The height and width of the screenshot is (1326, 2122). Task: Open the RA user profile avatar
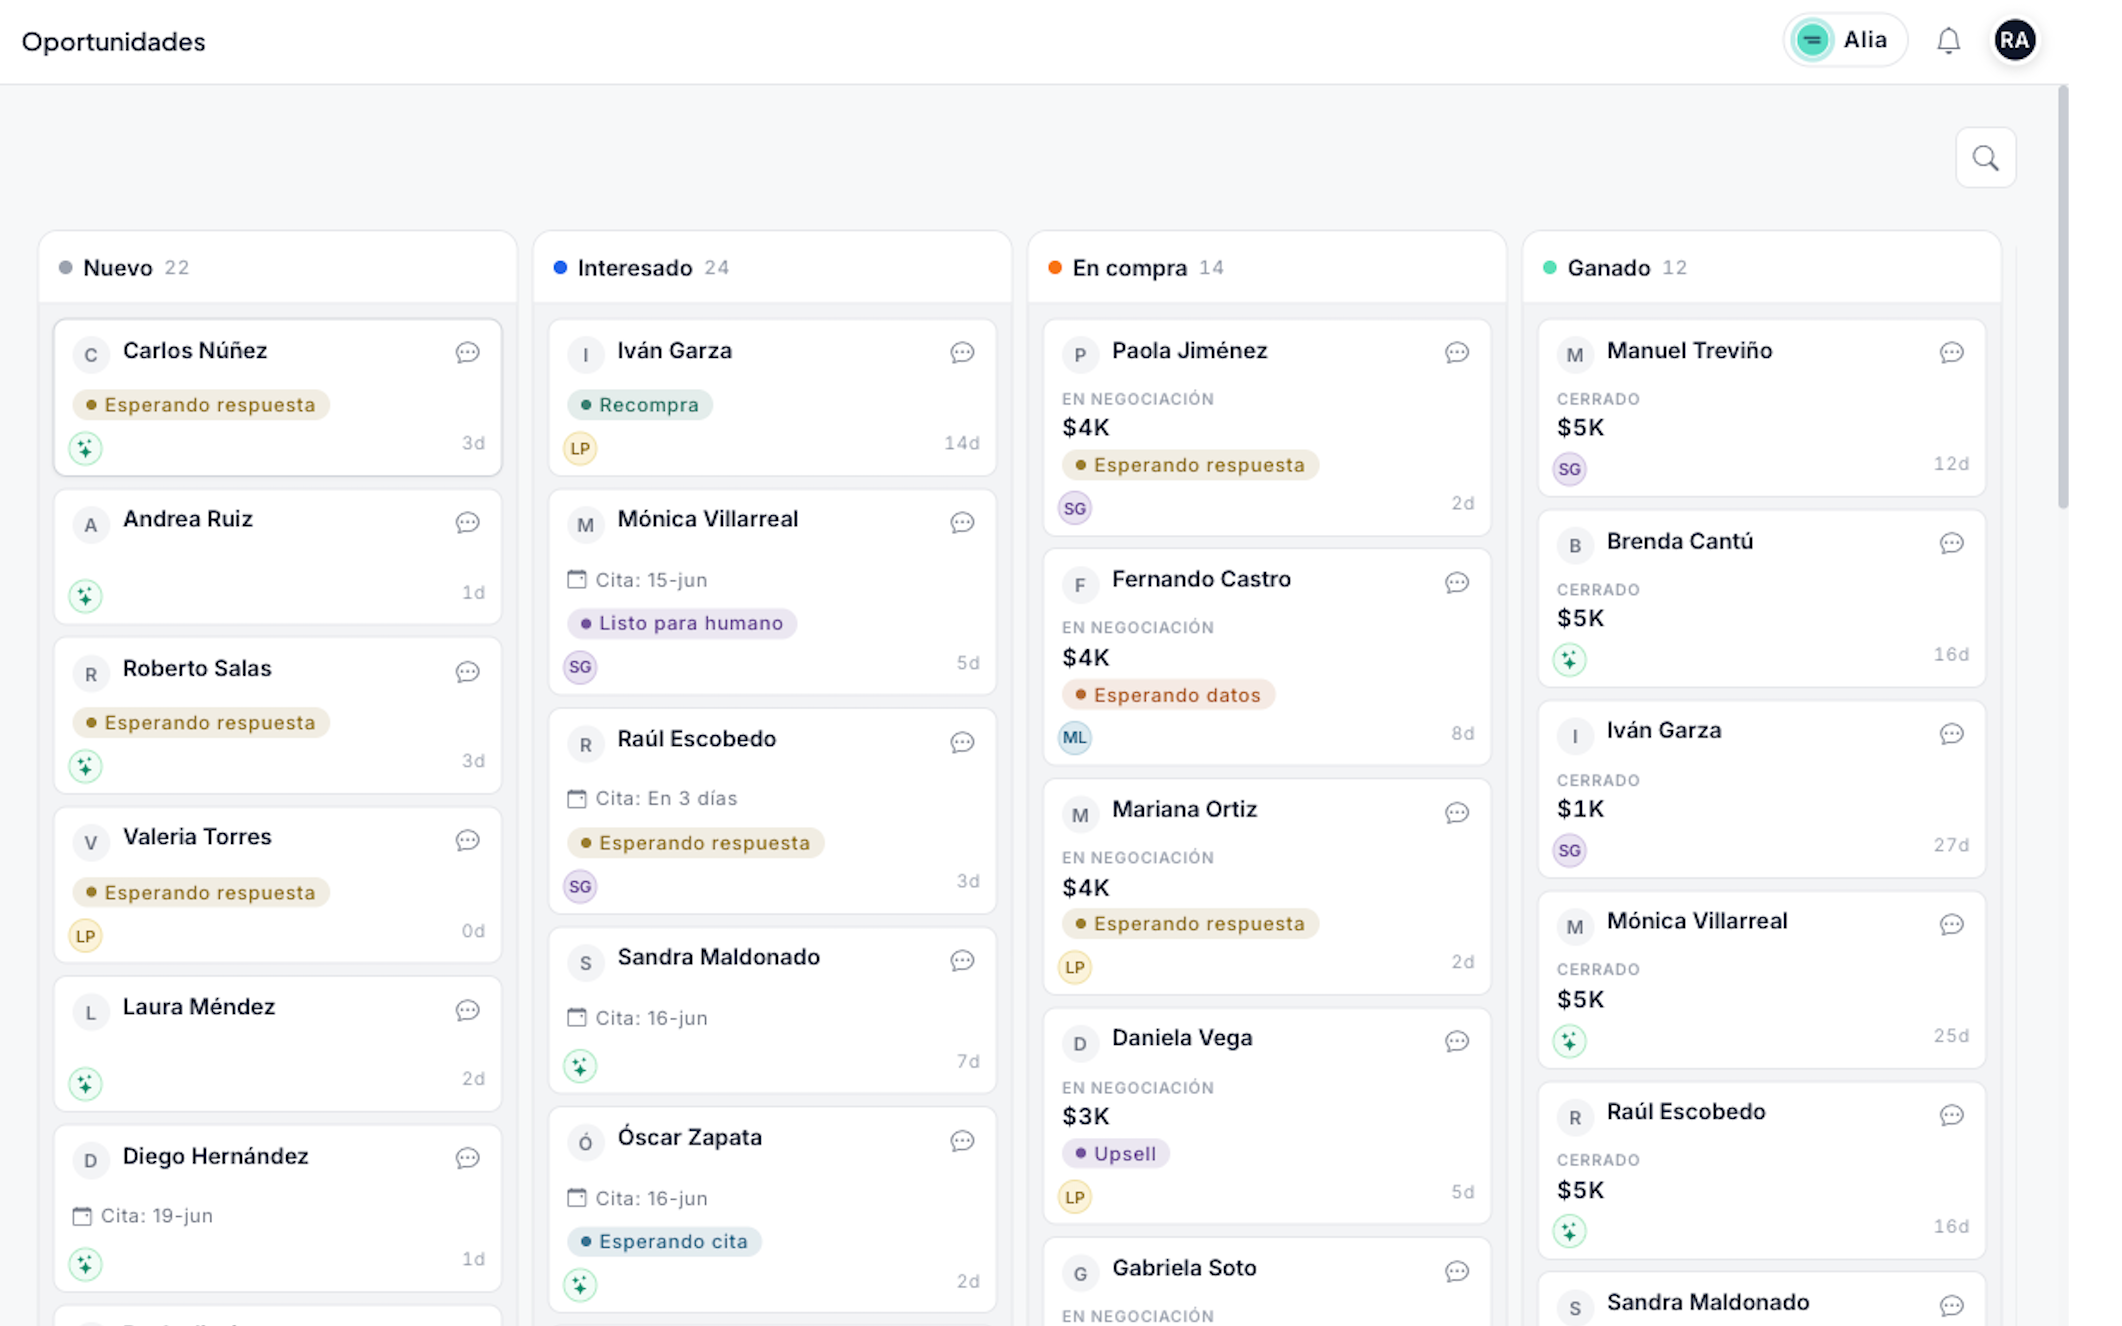(x=2014, y=41)
